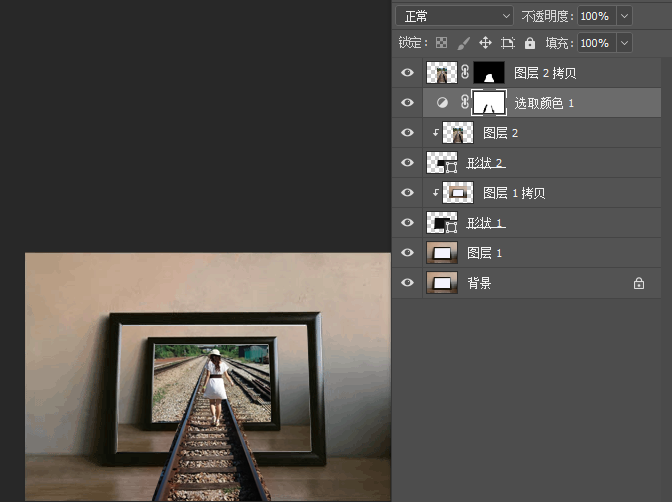The height and width of the screenshot is (502, 672).
Task: Click the lock transparent pixels icon
Action: coord(441,43)
